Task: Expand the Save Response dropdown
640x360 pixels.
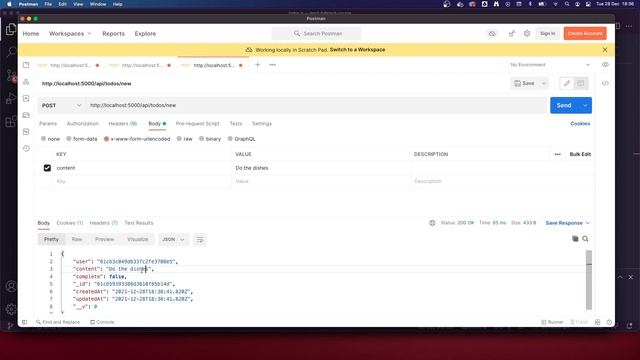Action: (x=568, y=223)
